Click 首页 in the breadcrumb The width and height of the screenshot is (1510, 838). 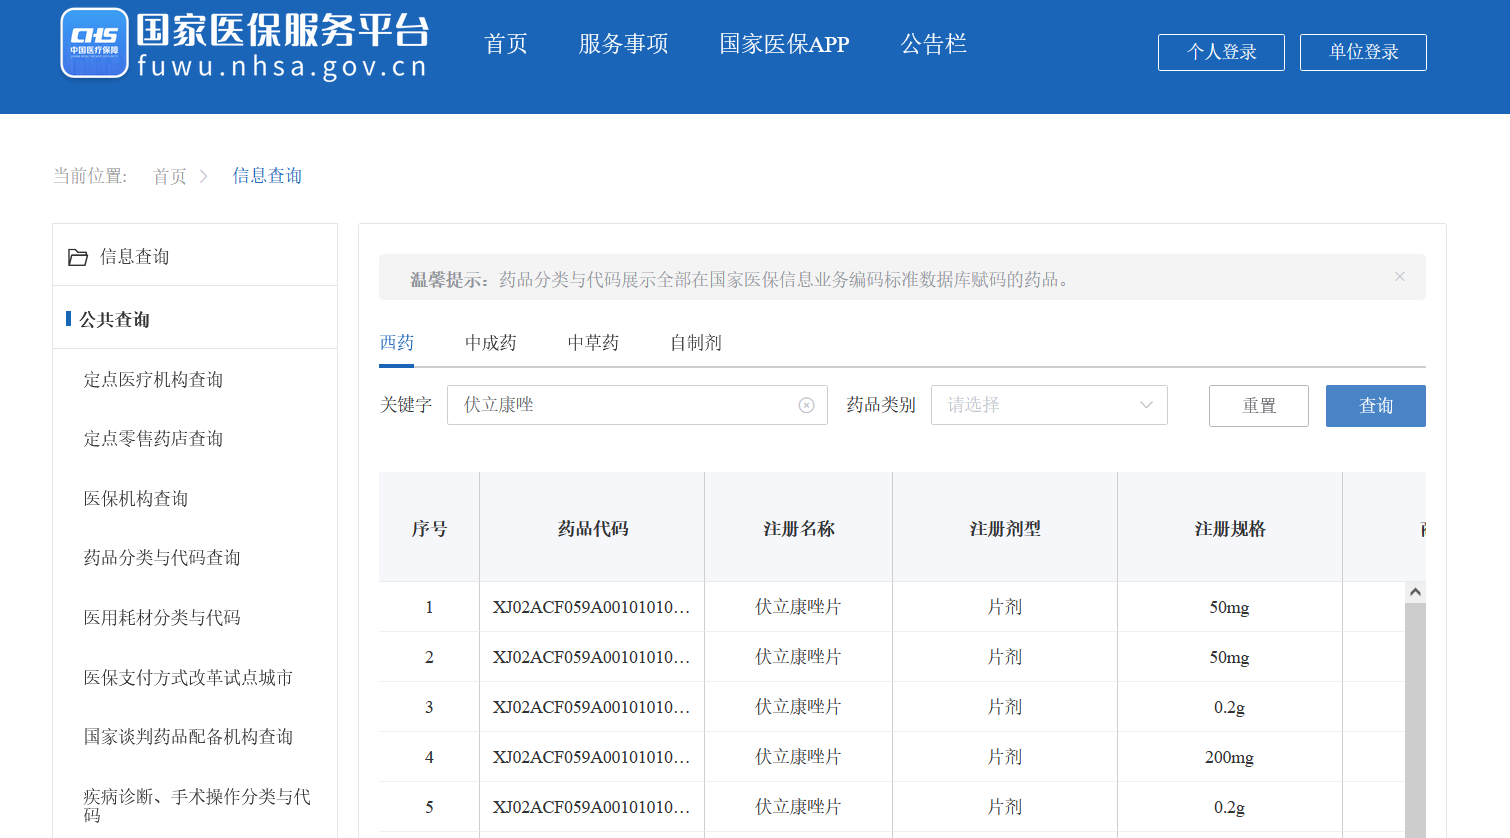[x=169, y=177]
